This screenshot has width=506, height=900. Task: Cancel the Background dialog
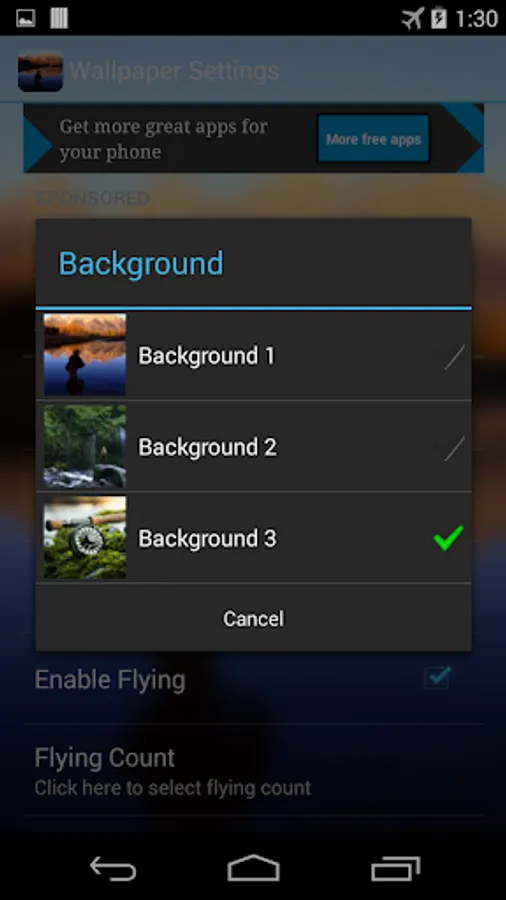[253, 618]
